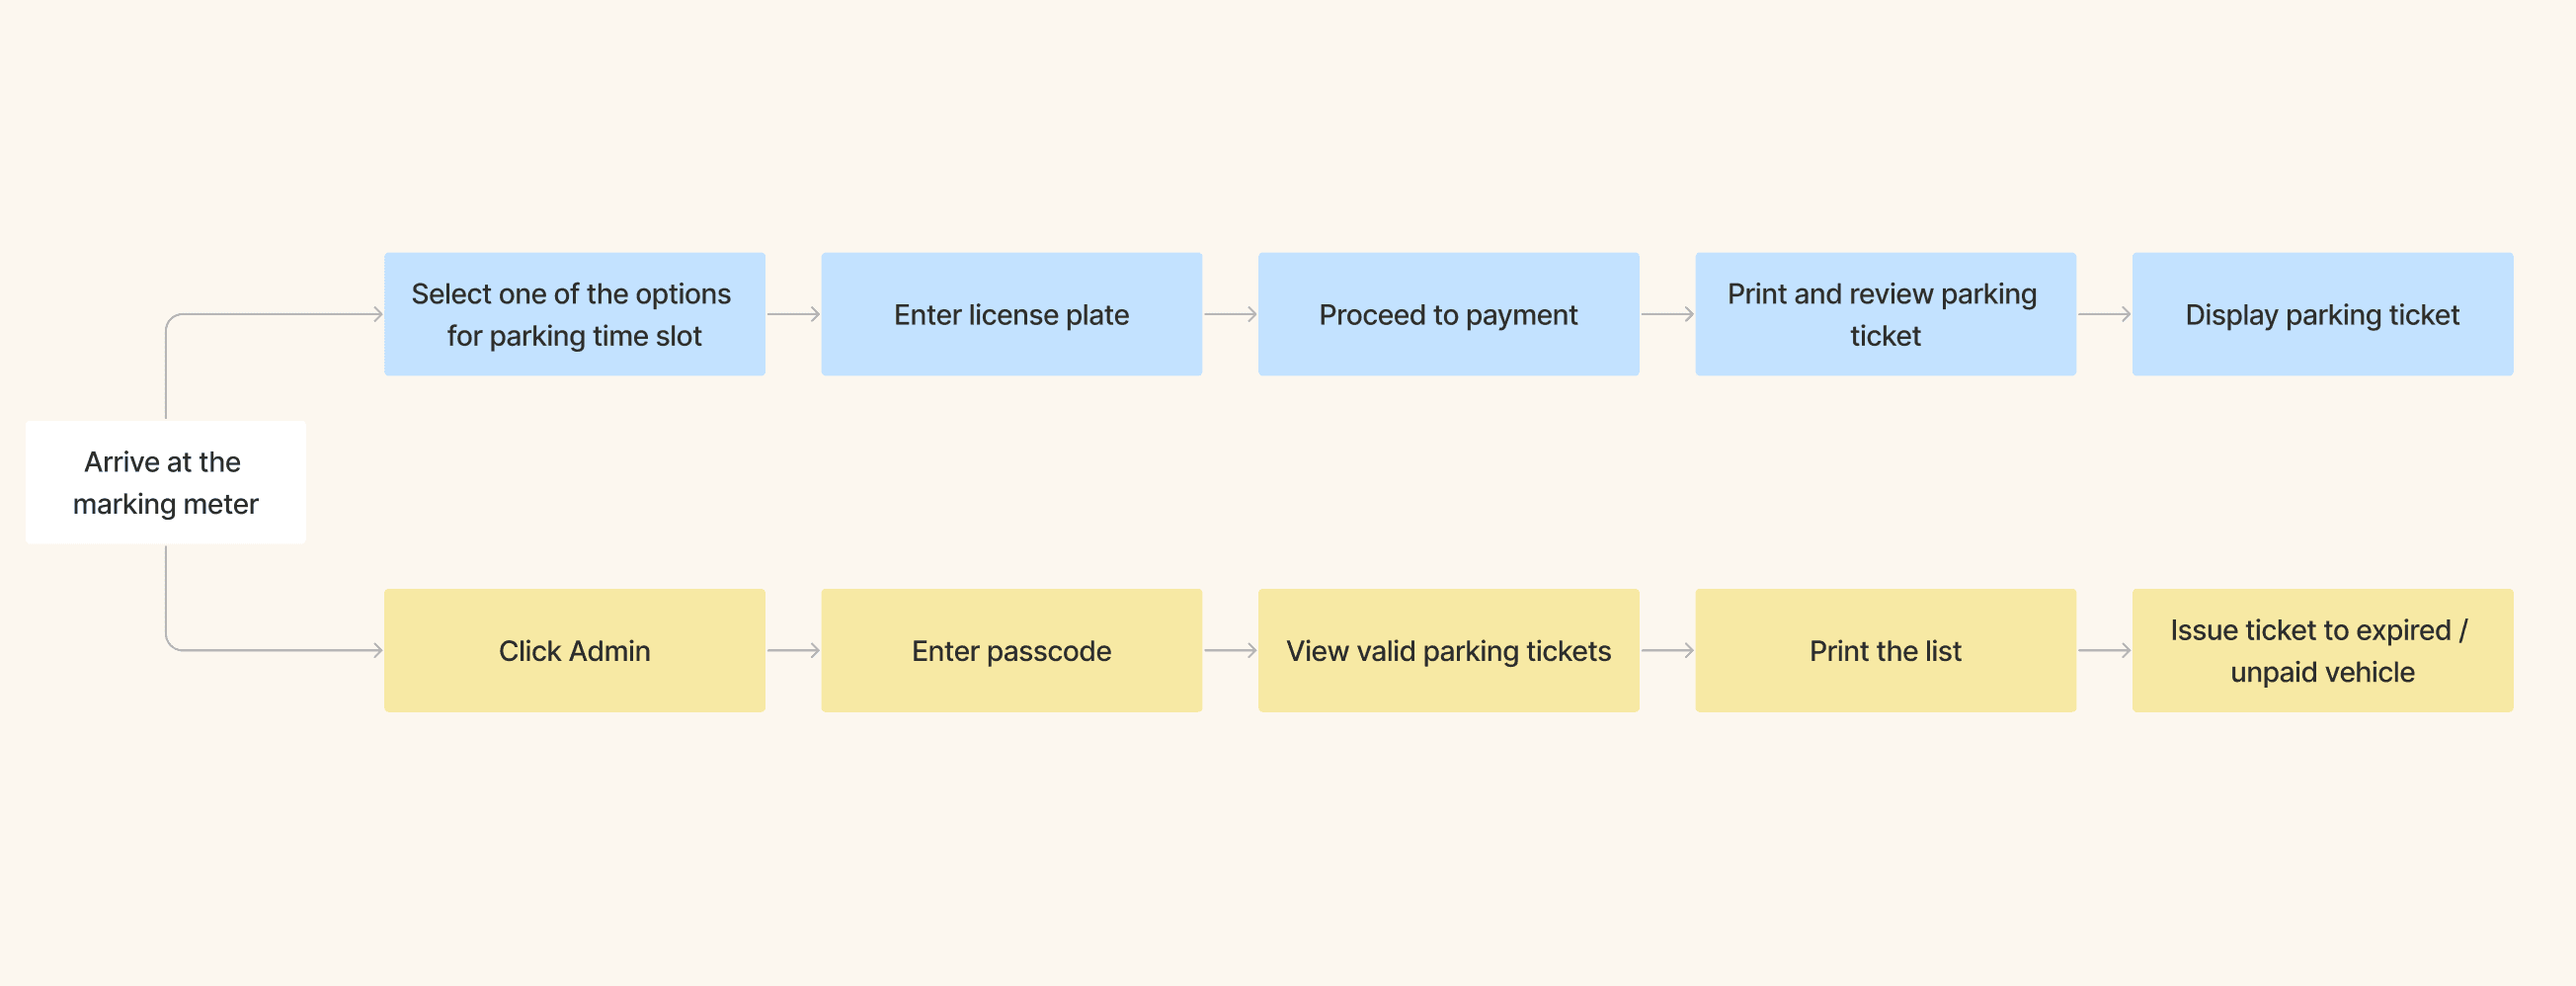Click arrow from valid tickets to Print list
This screenshot has width=2576, height=986.
(x=1667, y=650)
